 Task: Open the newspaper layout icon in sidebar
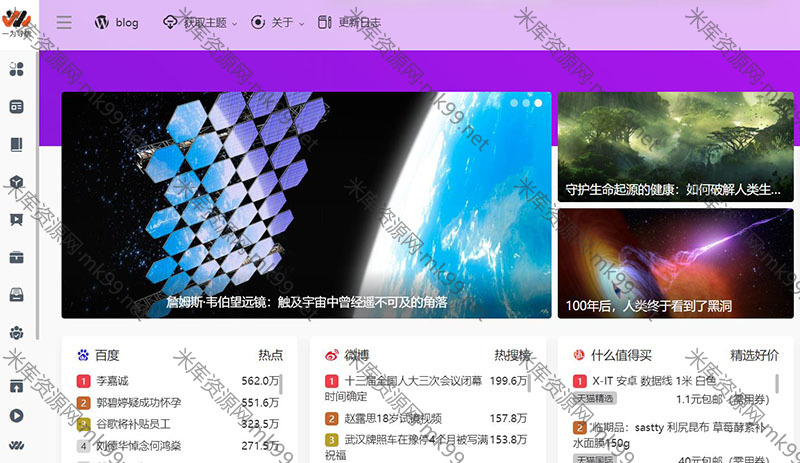(16, 107)
